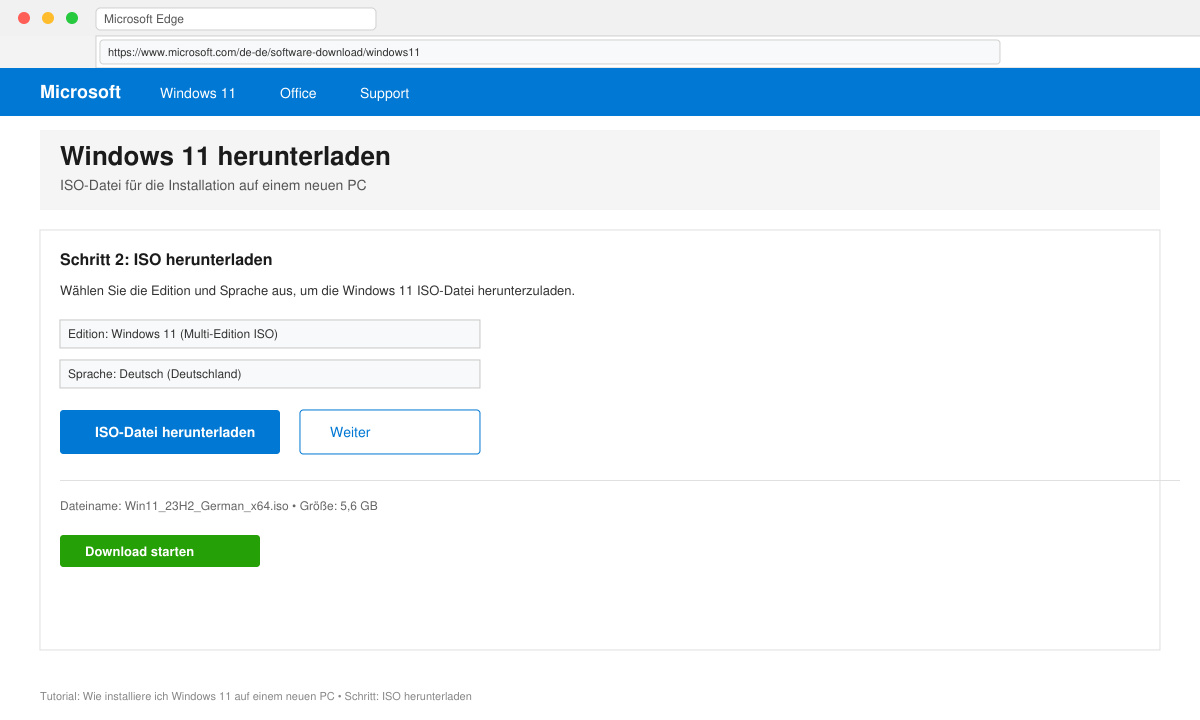Click the Schritt 2: ISO herunterladen heading

166,260
